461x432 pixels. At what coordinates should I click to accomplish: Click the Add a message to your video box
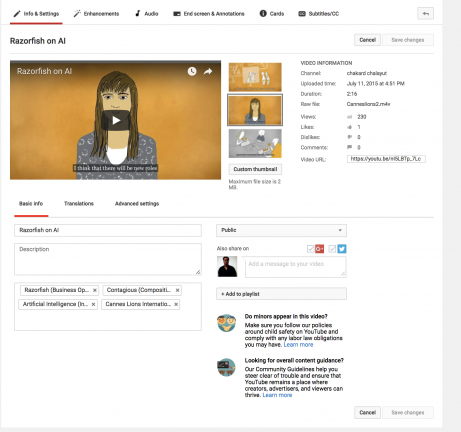pyautogui.click(x=296, y=267)
